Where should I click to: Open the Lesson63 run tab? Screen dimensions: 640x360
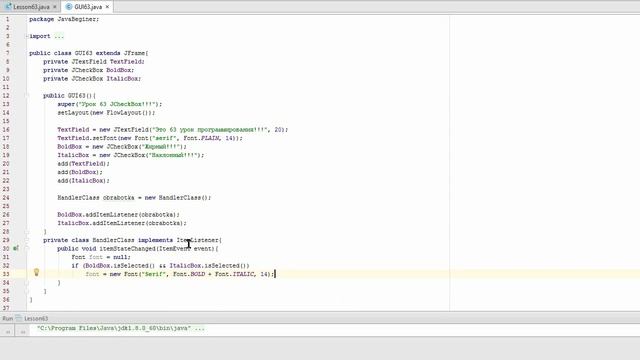click(36, 318)
